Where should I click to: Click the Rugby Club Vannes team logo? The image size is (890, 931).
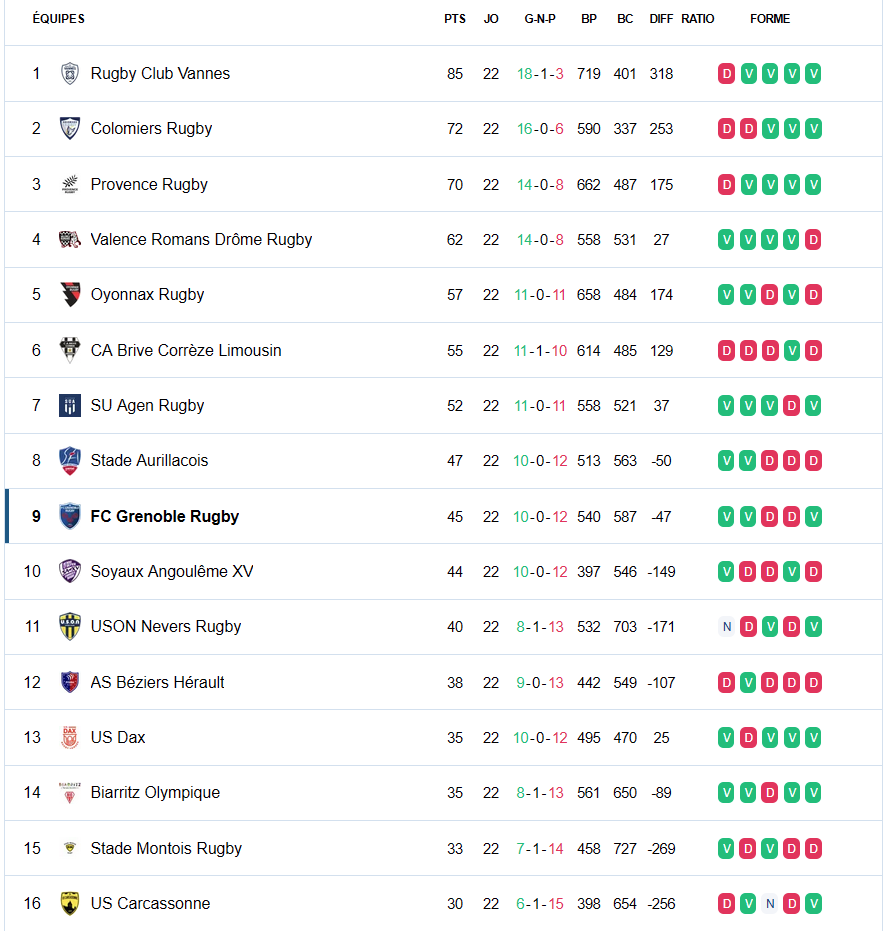pos(69,74)
